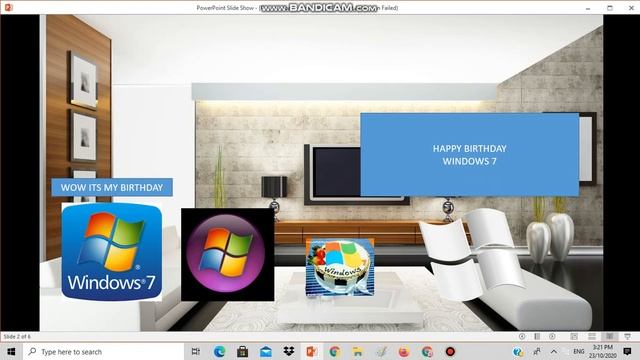The image size is (640, 360).
Task: Open the feather pen app on taskbar
Action: 381,351
